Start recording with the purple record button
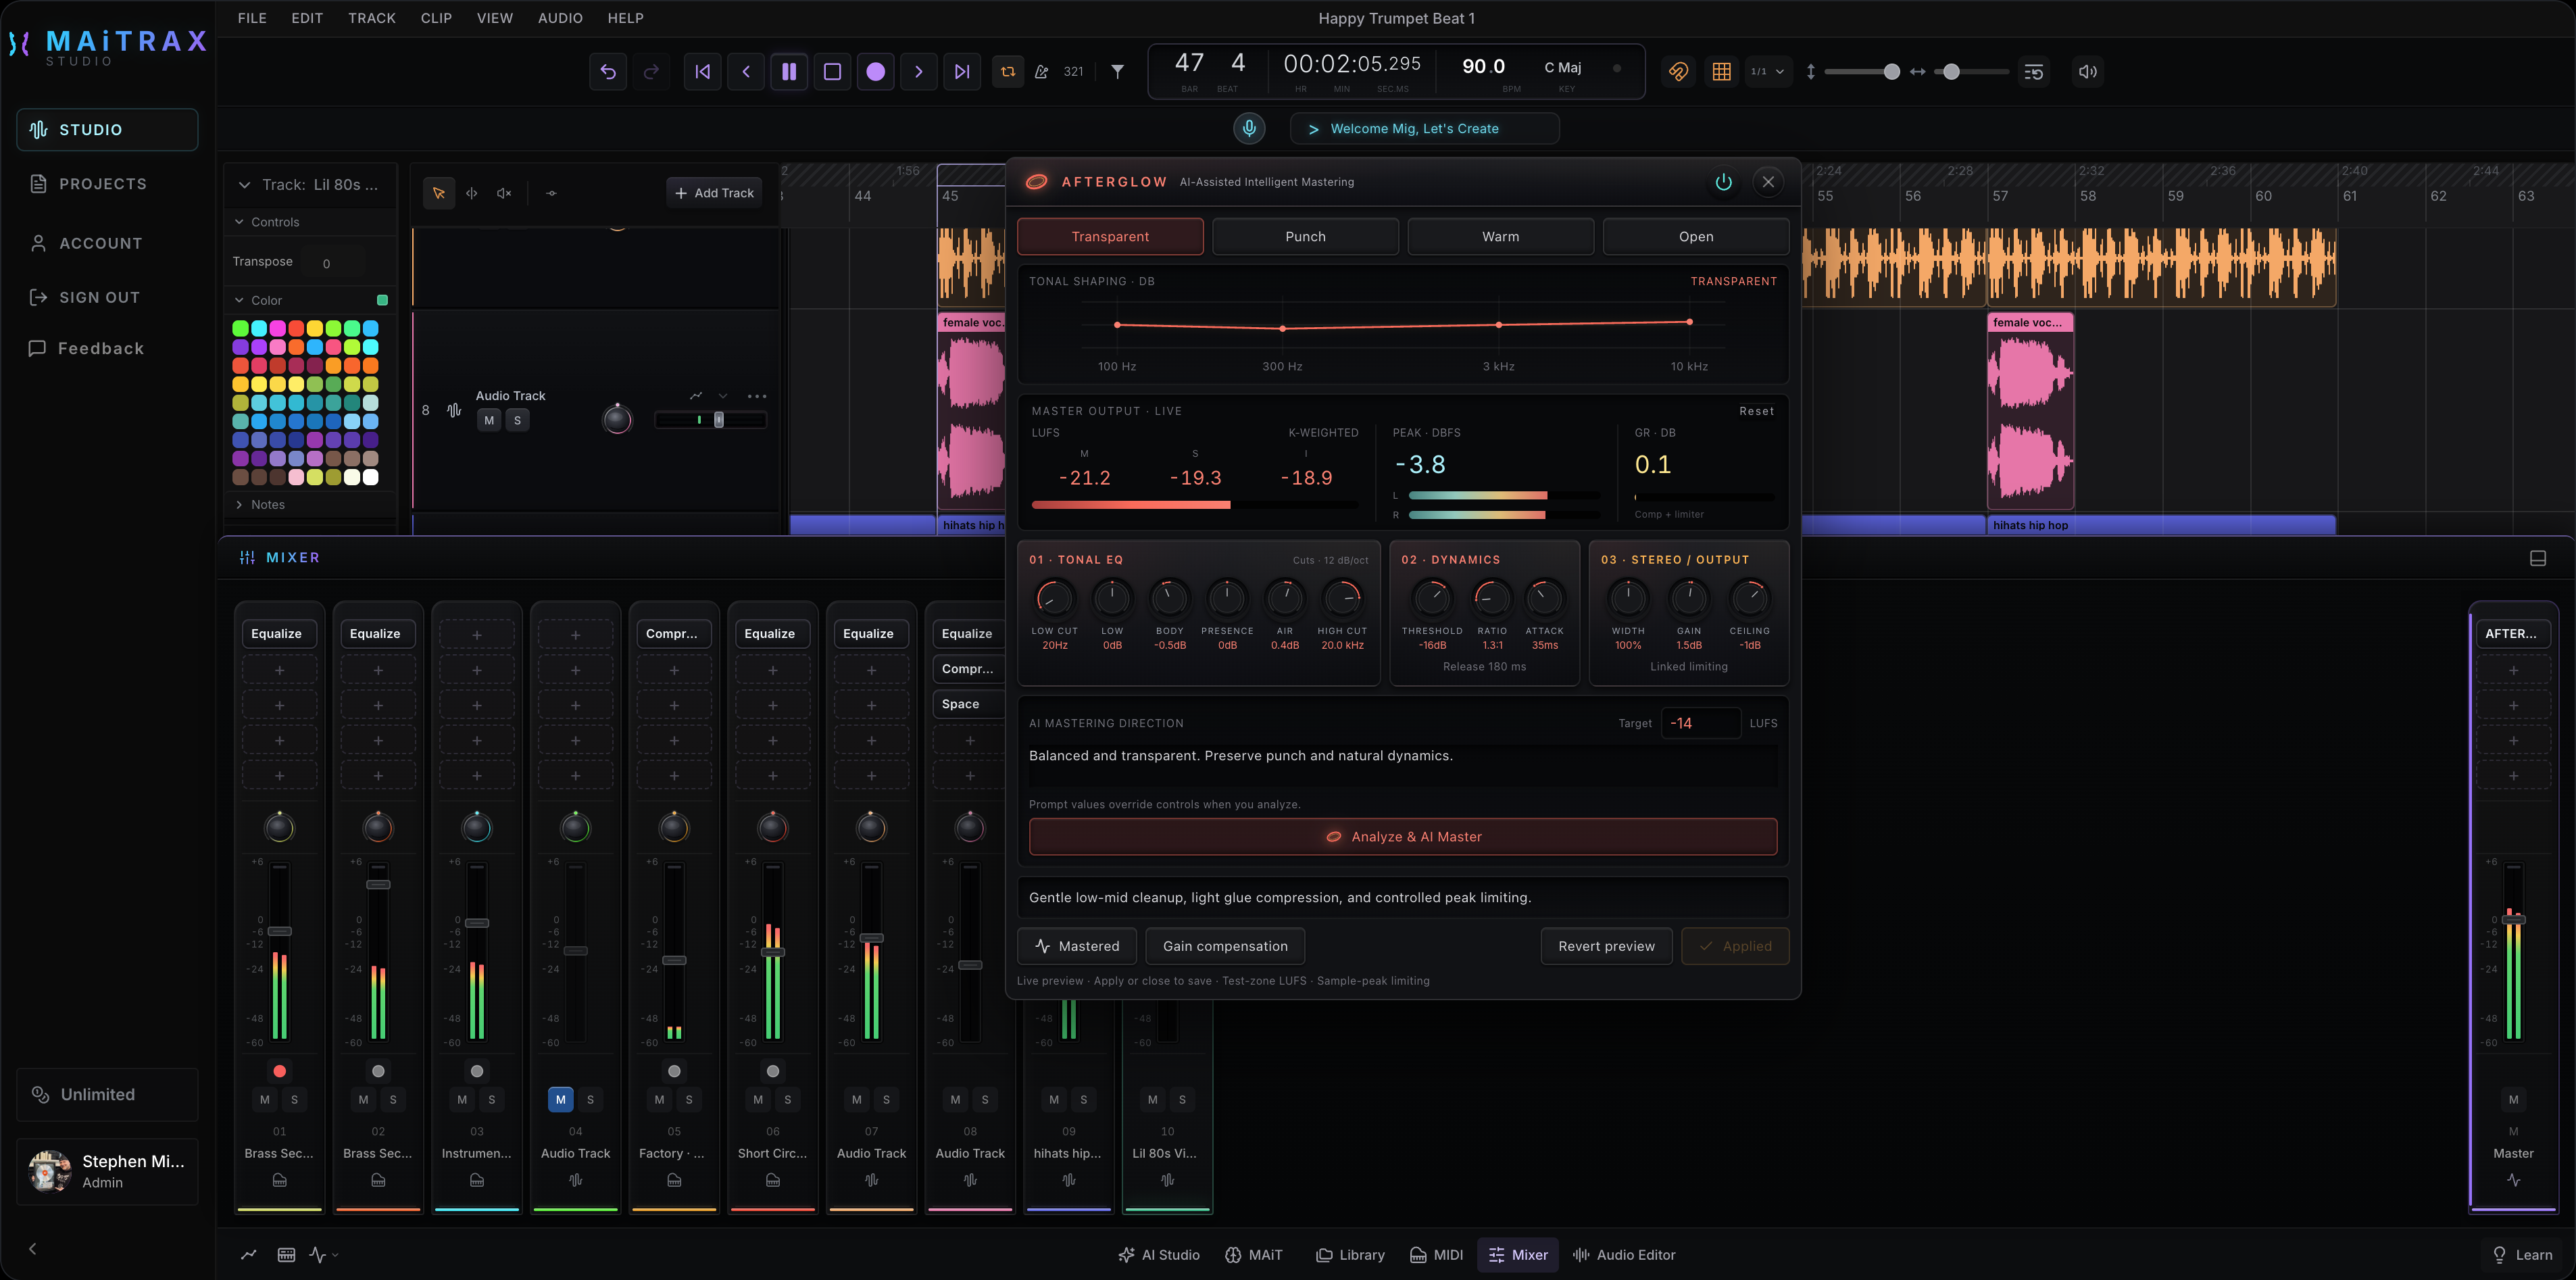Image resolution: width=2576 pixels, height=1280 pixels. pyautogui.click(x=875, y=71)
